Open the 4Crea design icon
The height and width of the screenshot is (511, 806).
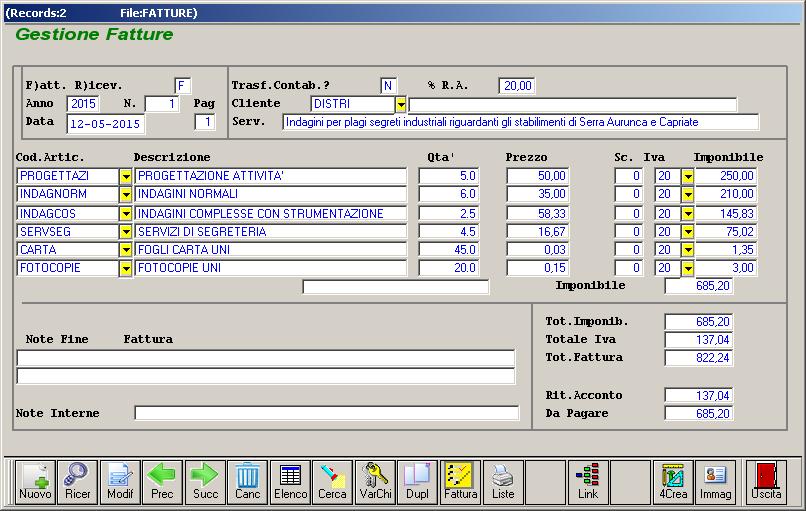(673, 482)
